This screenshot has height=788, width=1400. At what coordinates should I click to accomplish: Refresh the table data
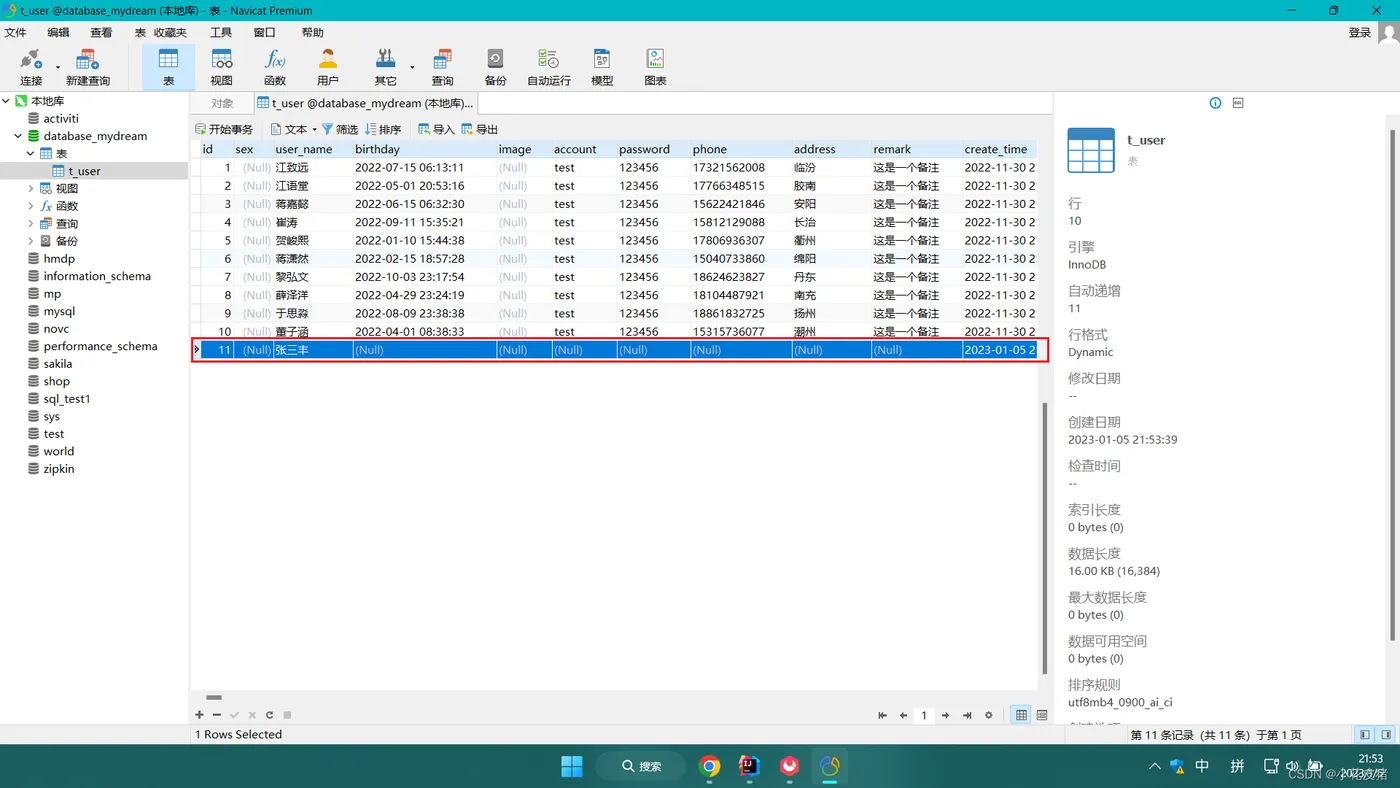[x=269, y=715]
